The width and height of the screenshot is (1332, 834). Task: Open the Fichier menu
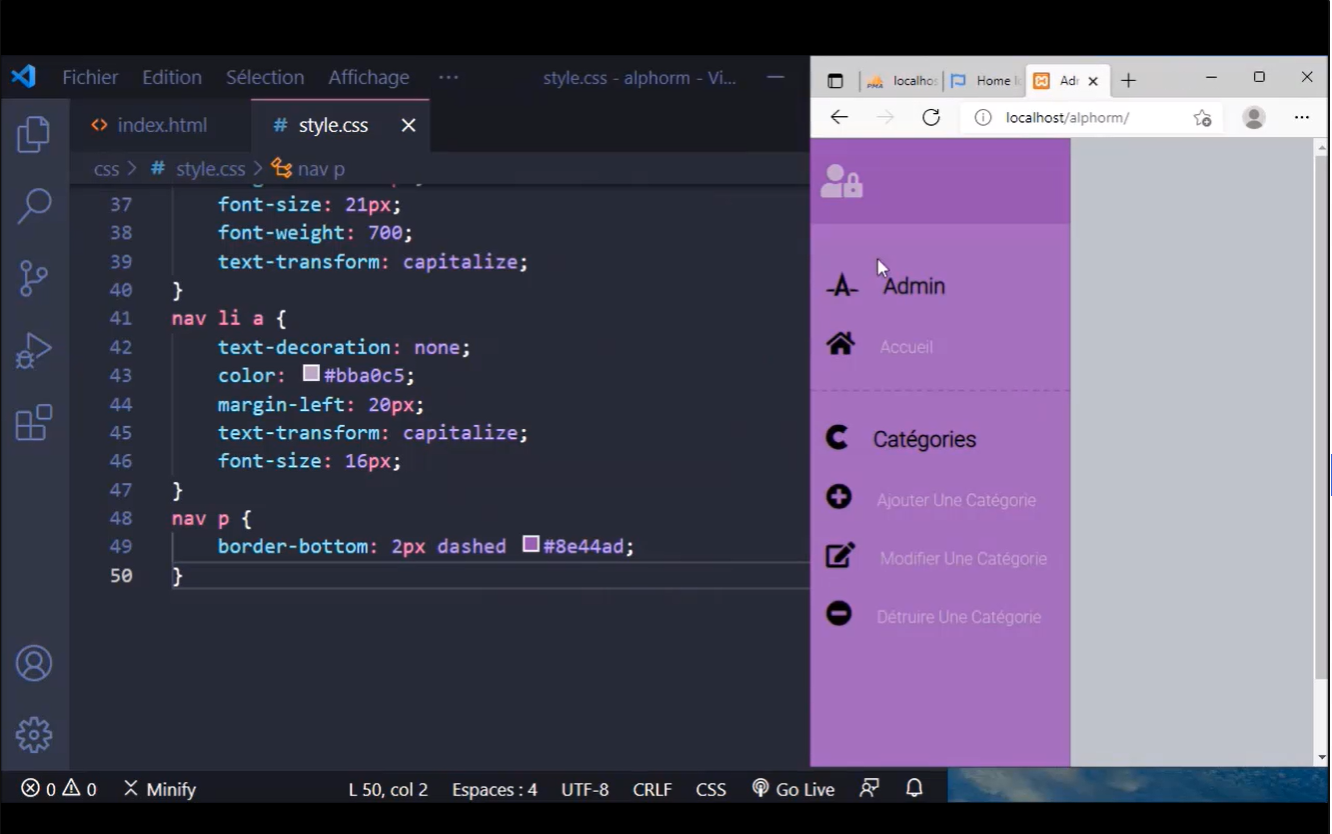click(x=90, y=77)
